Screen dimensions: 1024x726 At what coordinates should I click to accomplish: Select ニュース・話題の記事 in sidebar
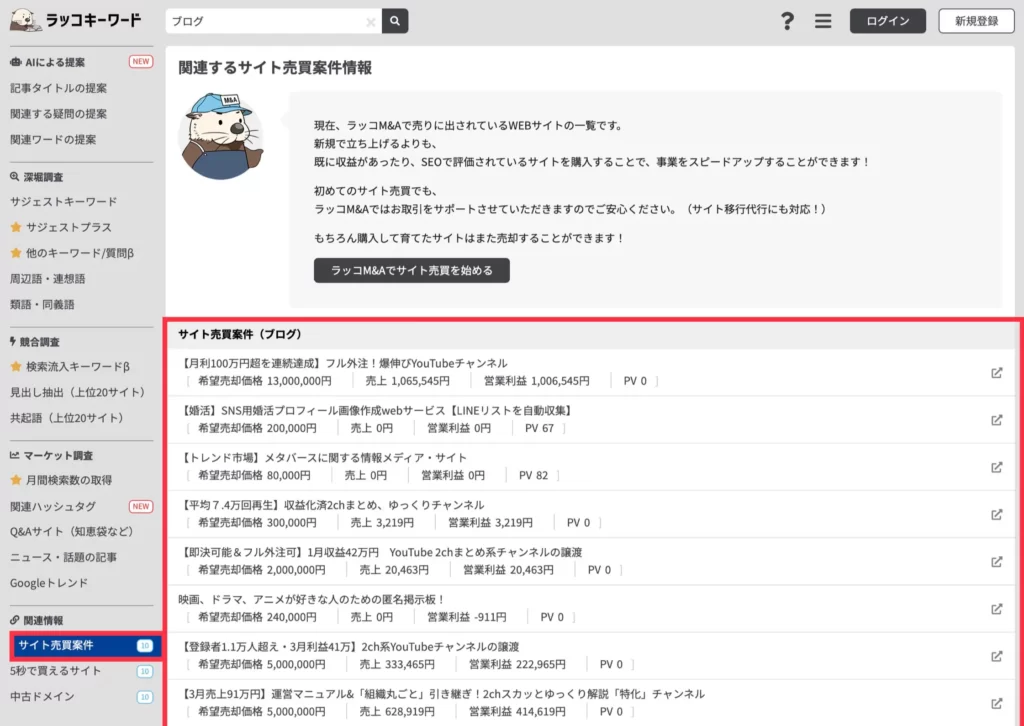tap(63, 558)
